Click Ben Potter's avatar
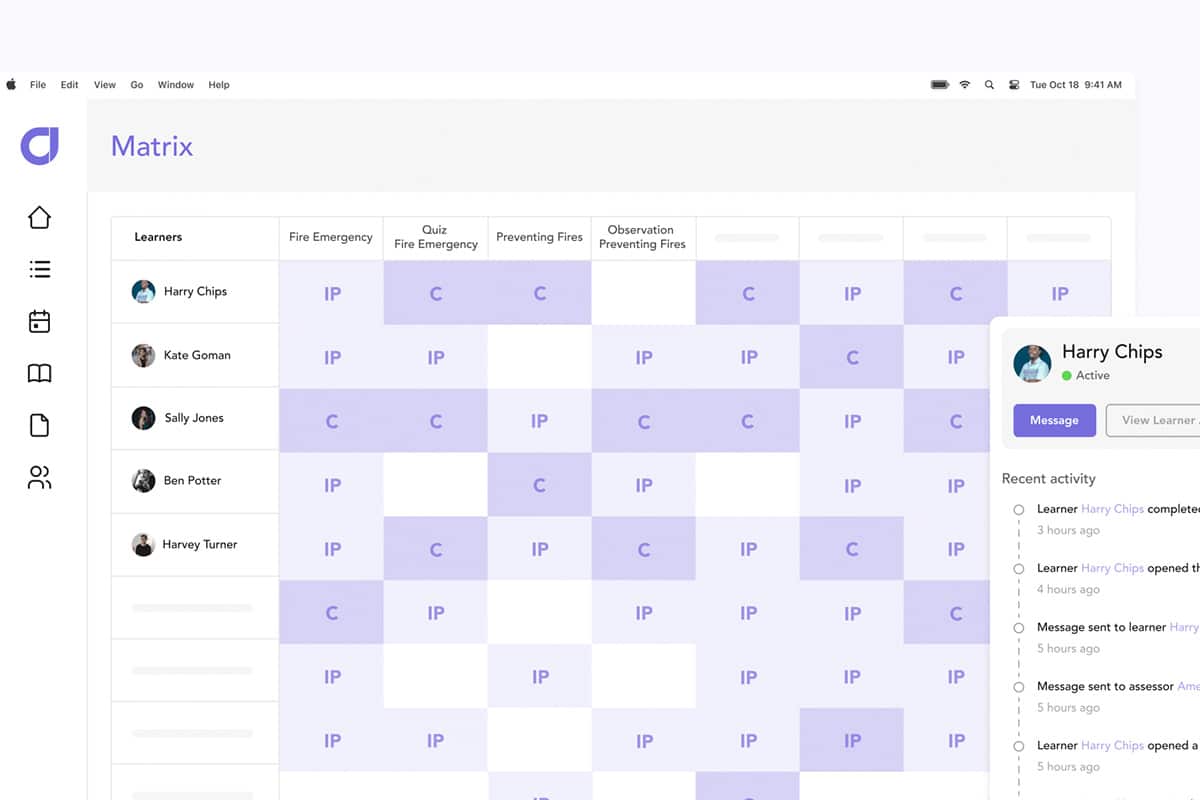Screen dimensions: 1200x800 pos(143,481)
